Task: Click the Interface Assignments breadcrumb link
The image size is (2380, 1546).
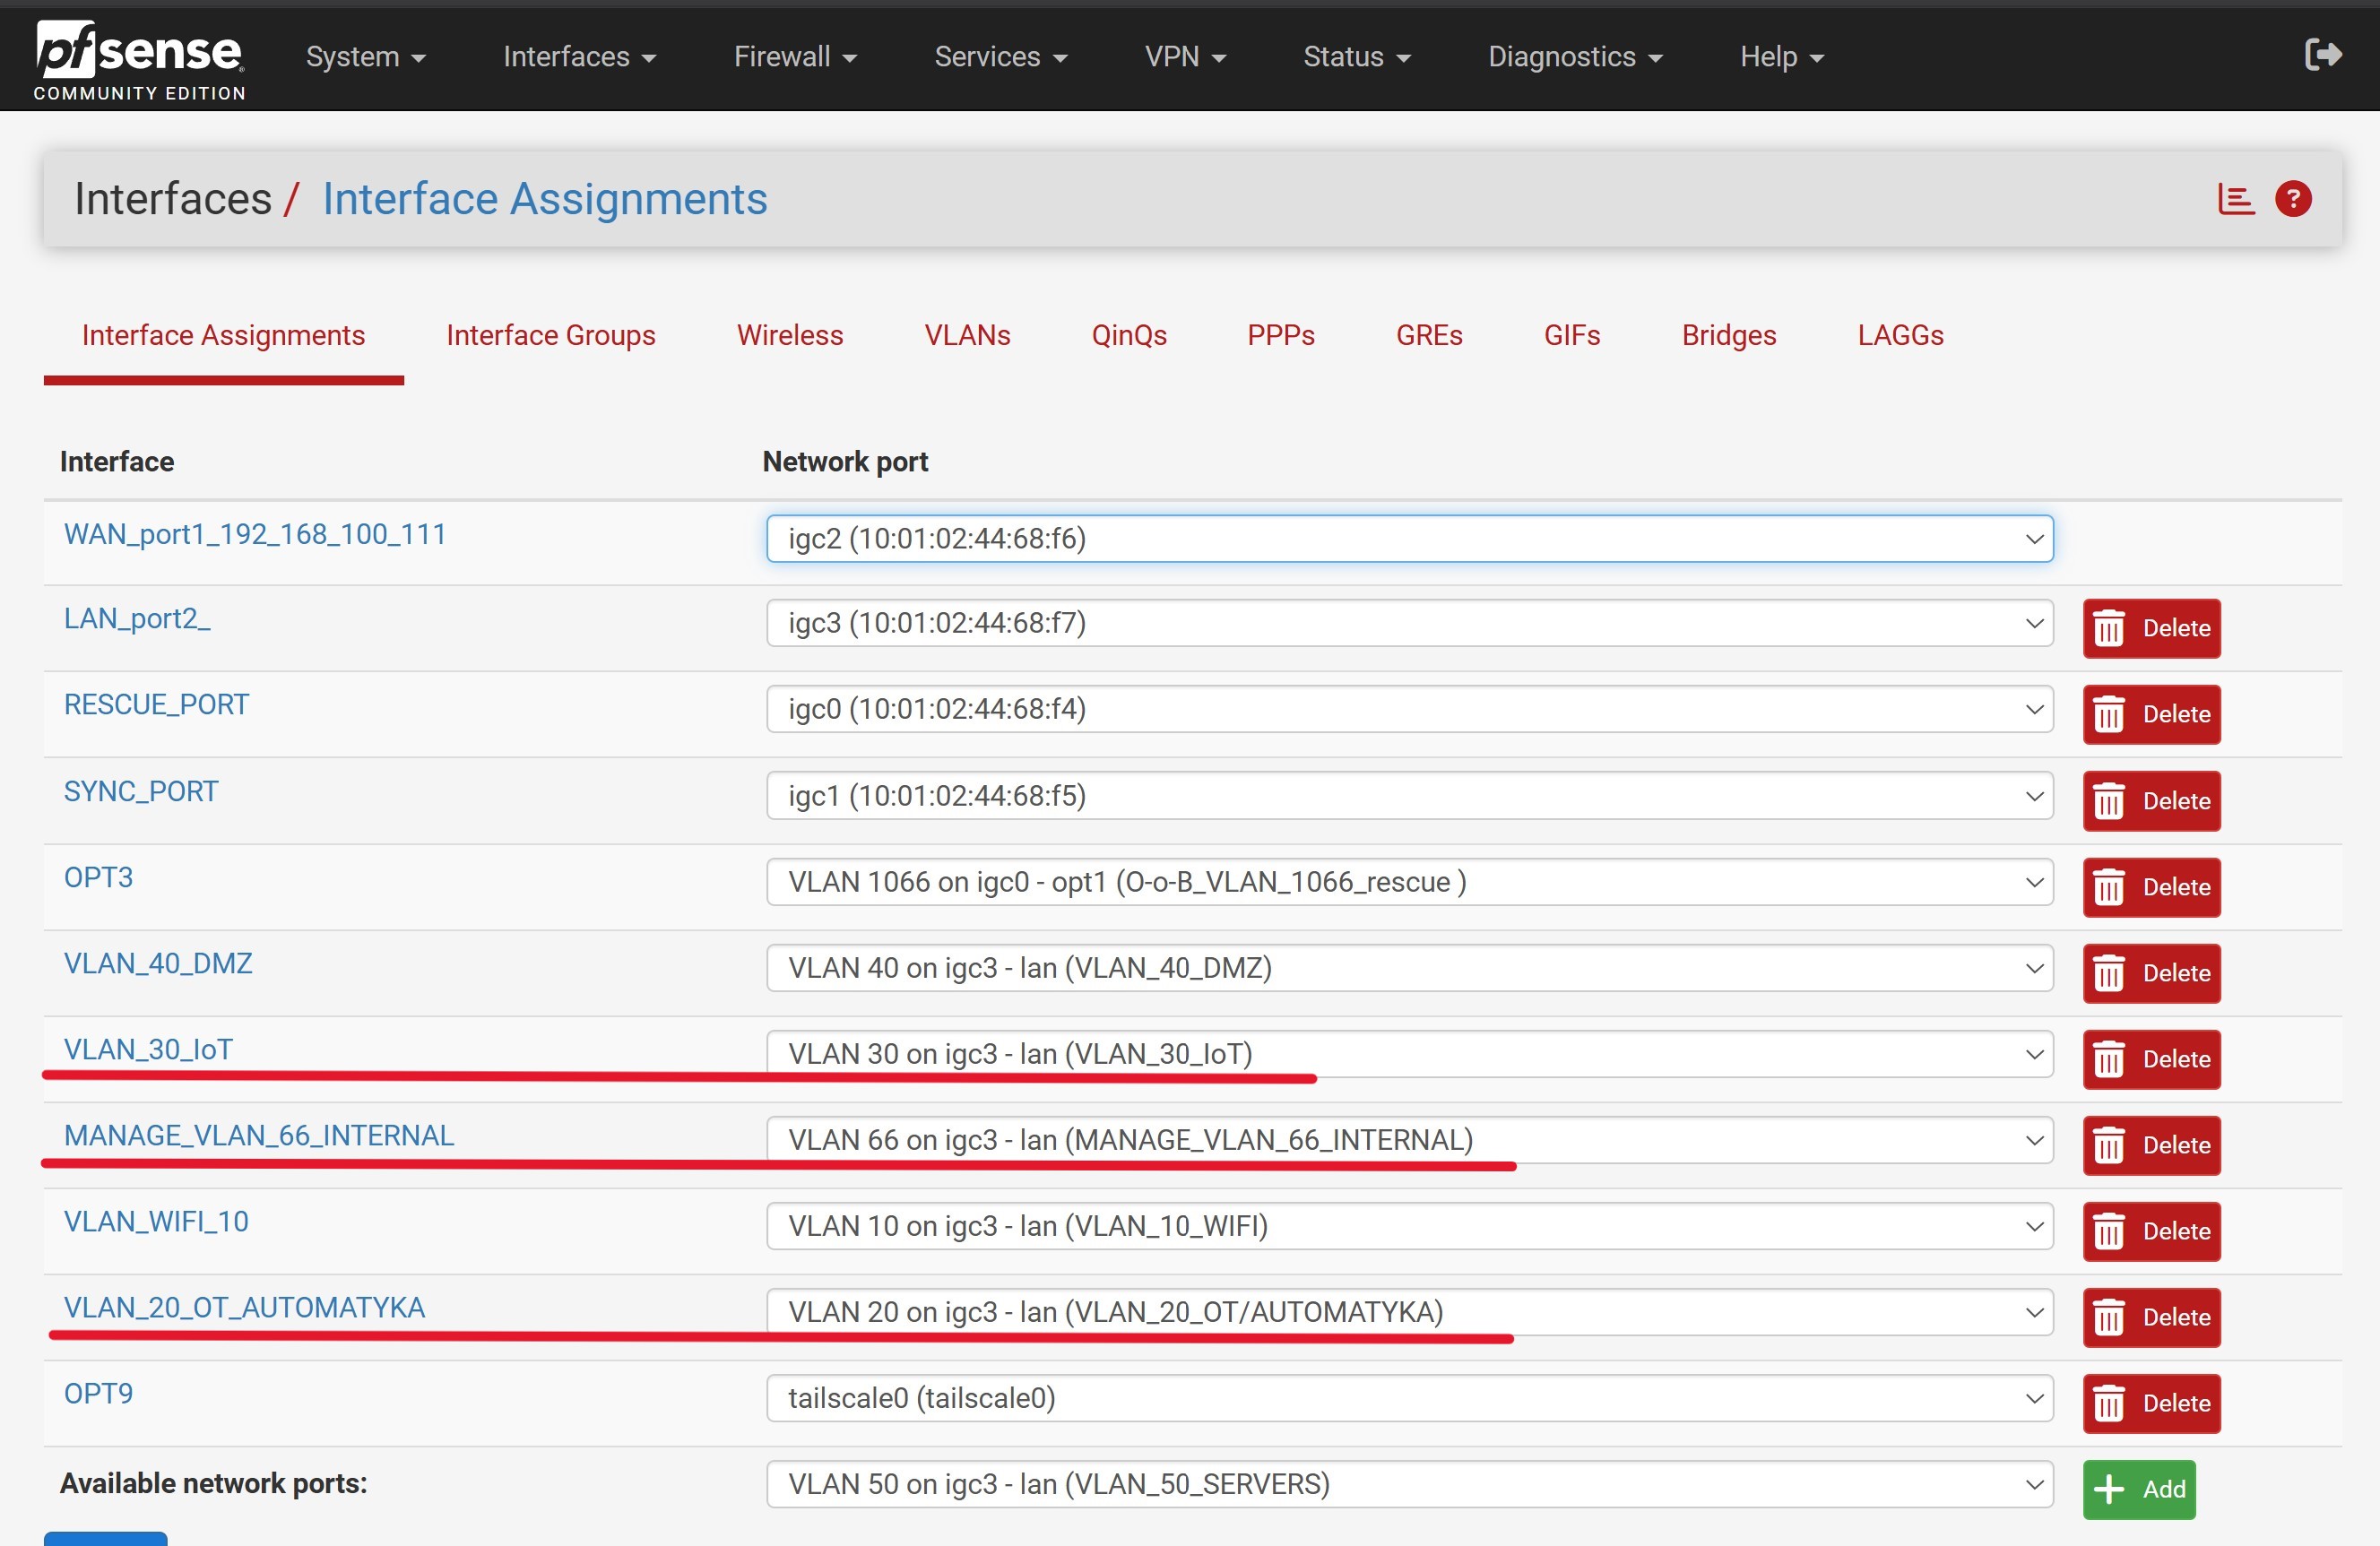Action: (x=544, y=199)
